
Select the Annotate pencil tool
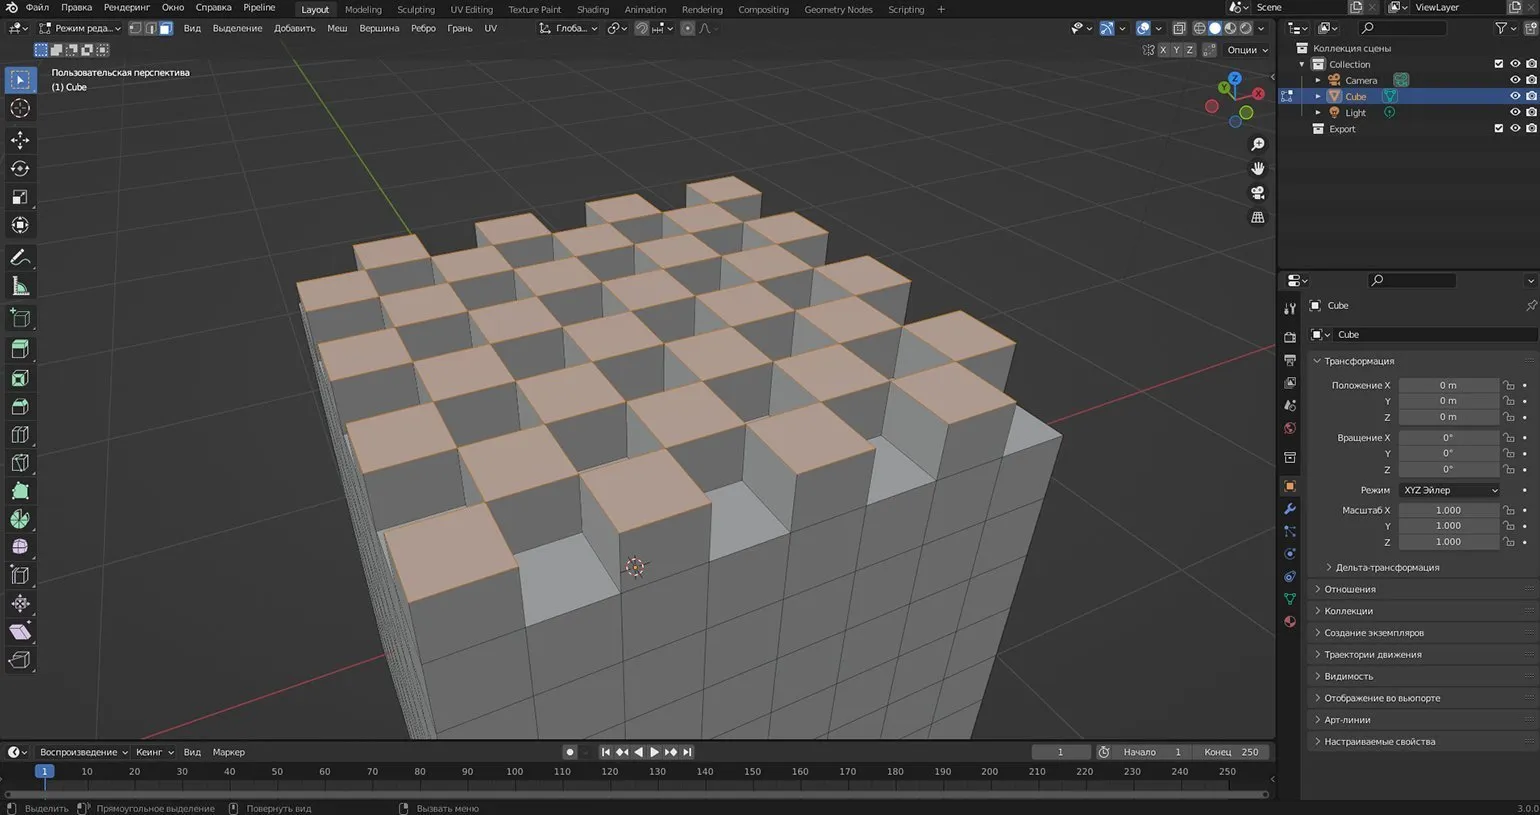[x=20, y=258]
